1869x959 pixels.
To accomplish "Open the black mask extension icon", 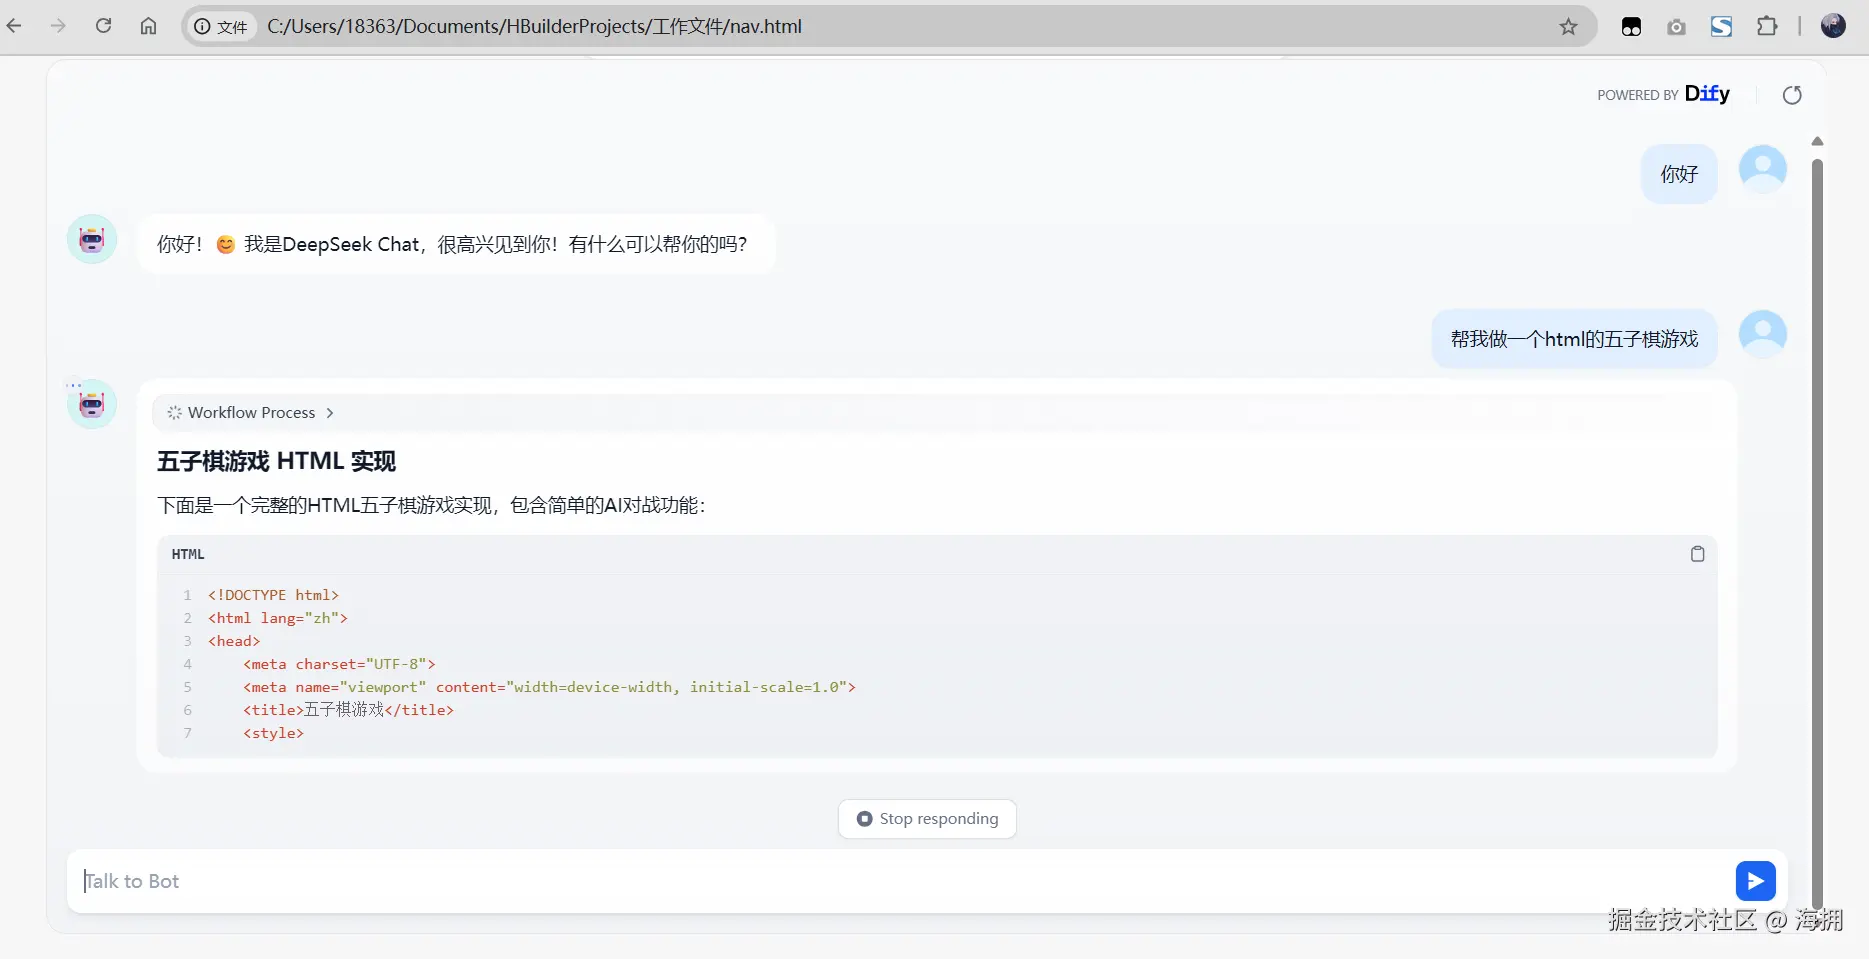I will [x=1631, y=27].
